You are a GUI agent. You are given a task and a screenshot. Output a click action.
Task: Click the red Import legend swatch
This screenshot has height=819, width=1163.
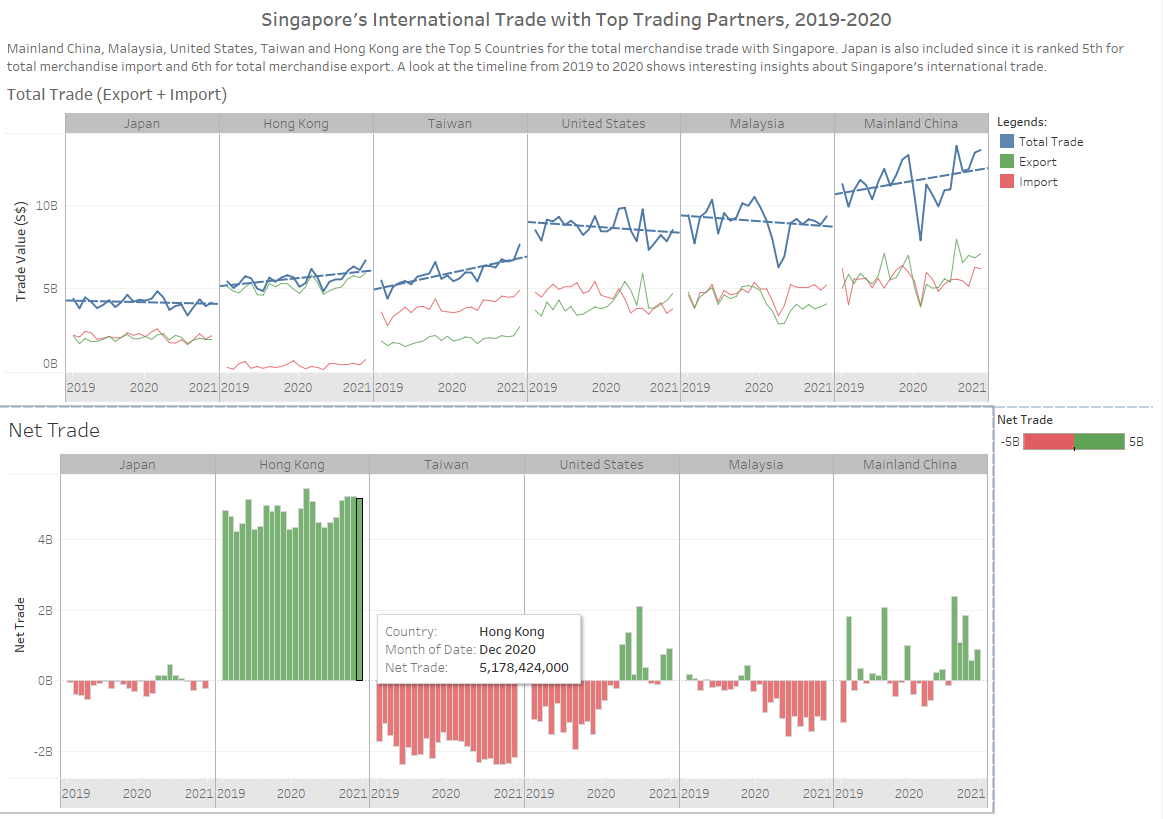tap(1006, 182)
